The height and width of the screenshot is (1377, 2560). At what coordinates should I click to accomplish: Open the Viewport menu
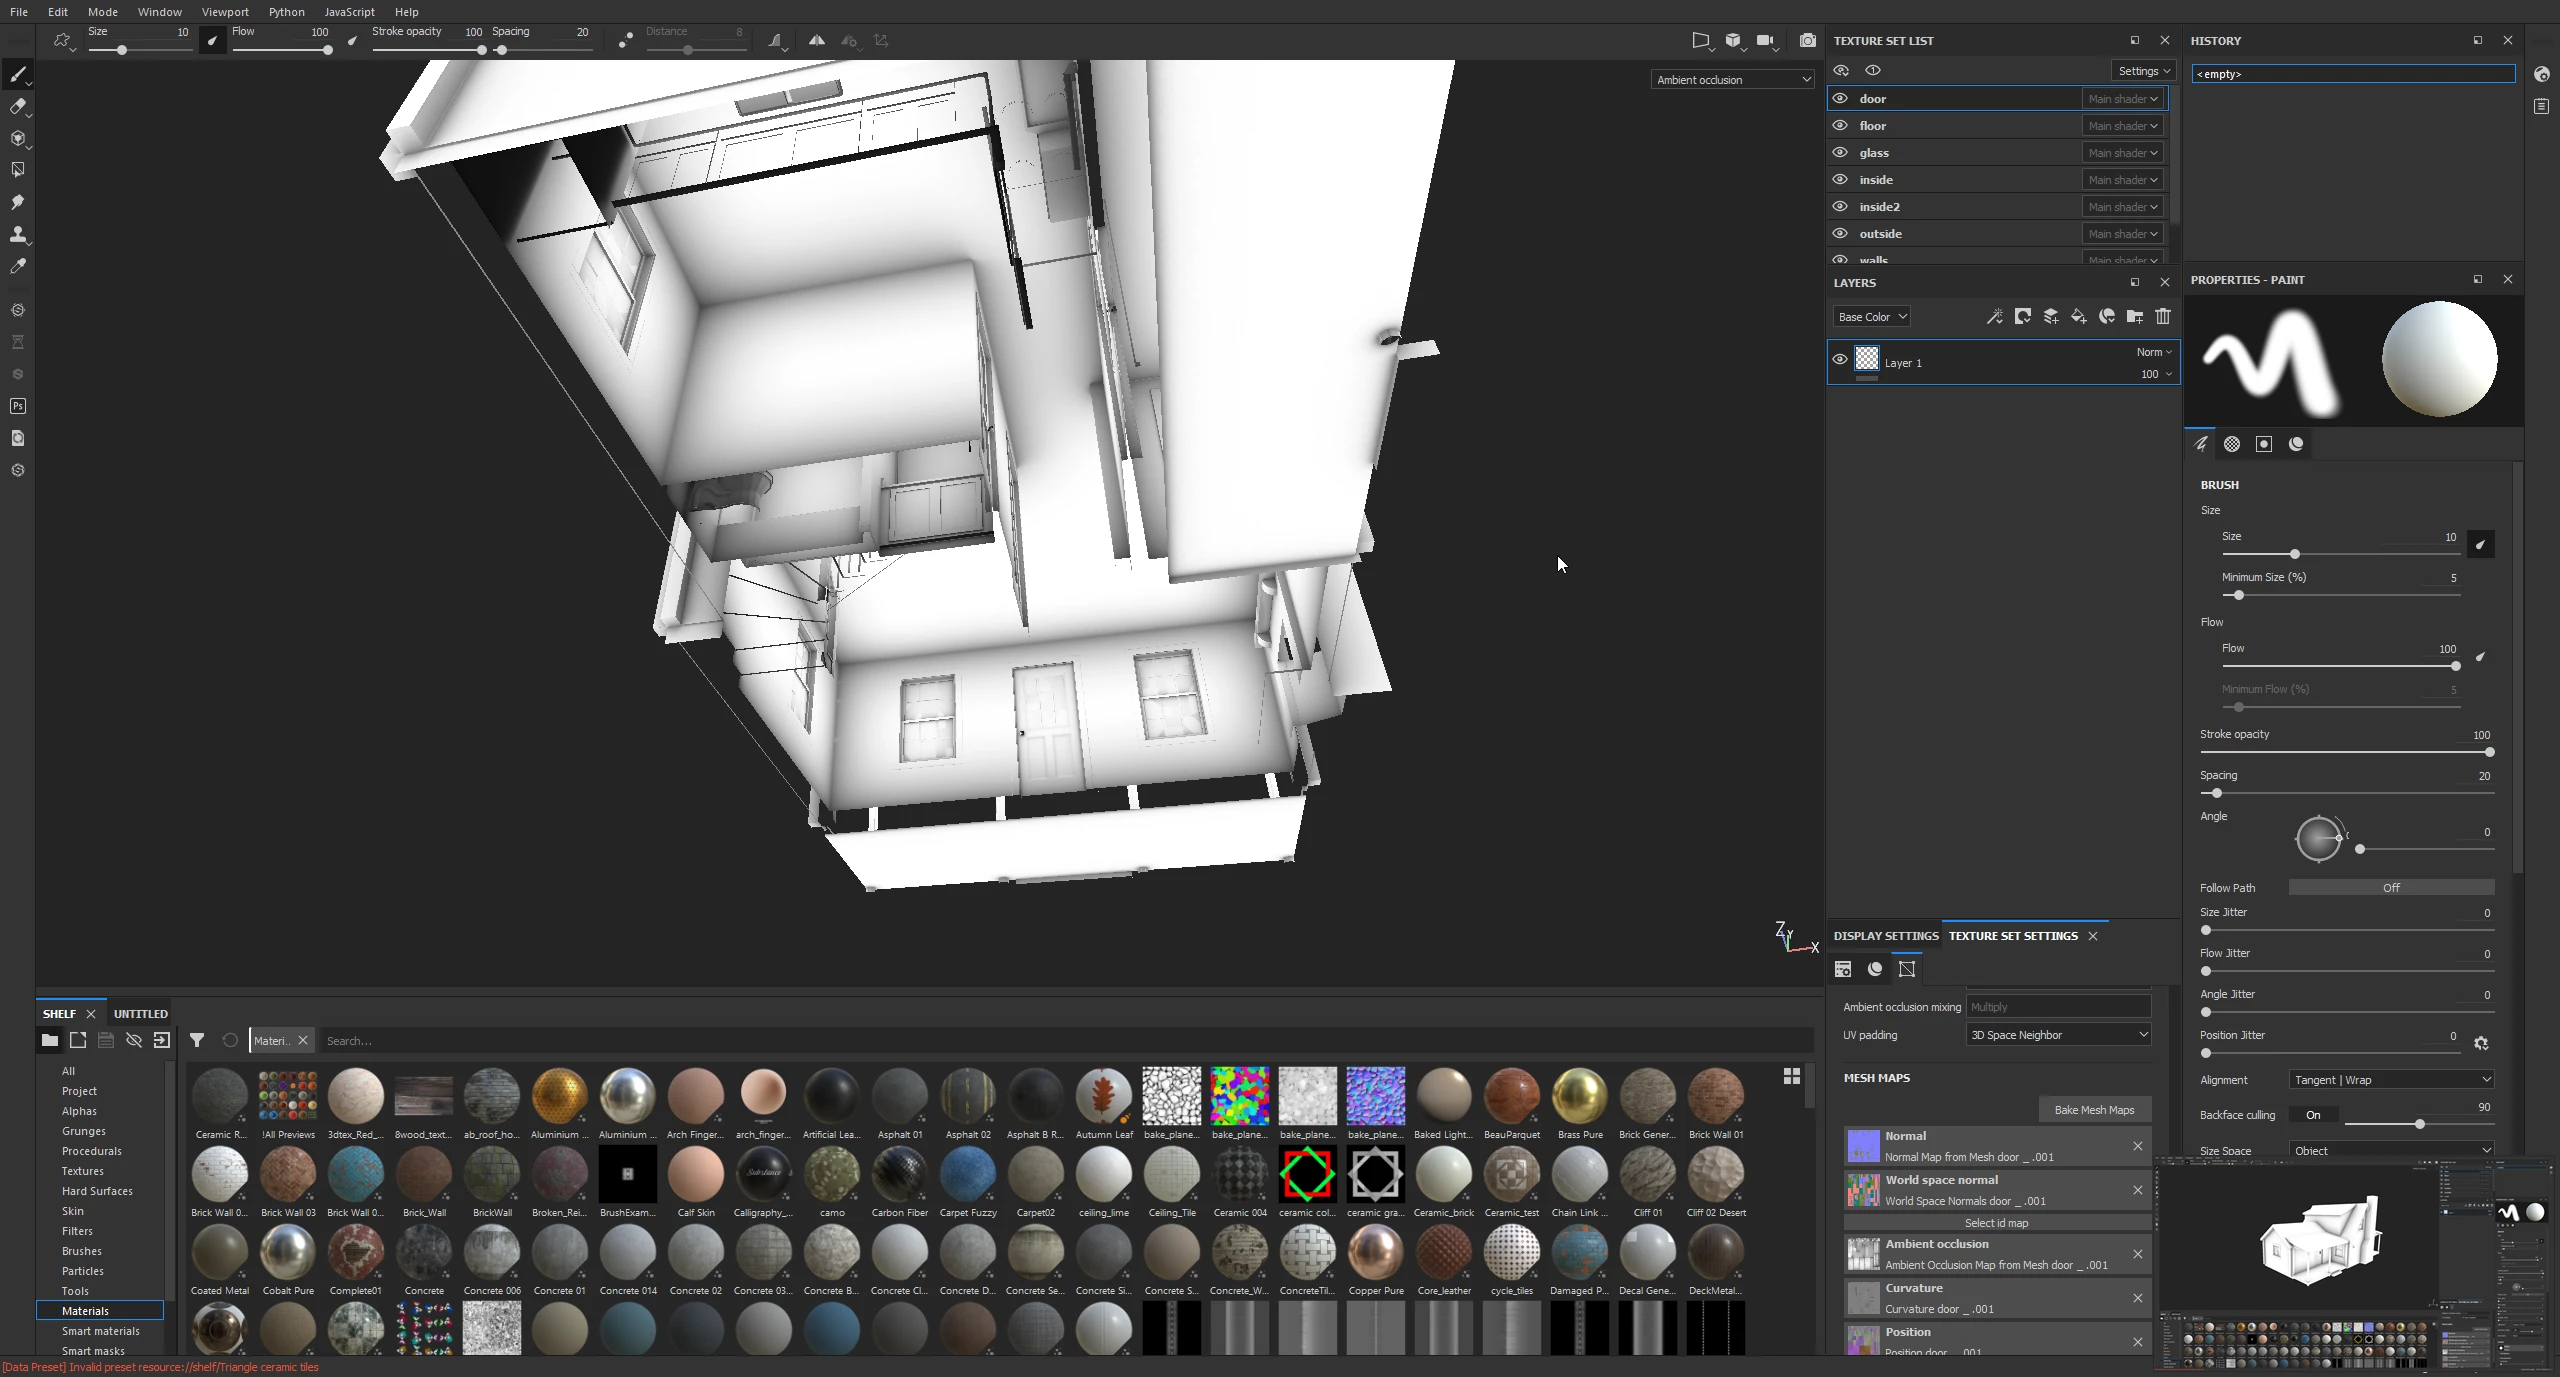[225, 12]
